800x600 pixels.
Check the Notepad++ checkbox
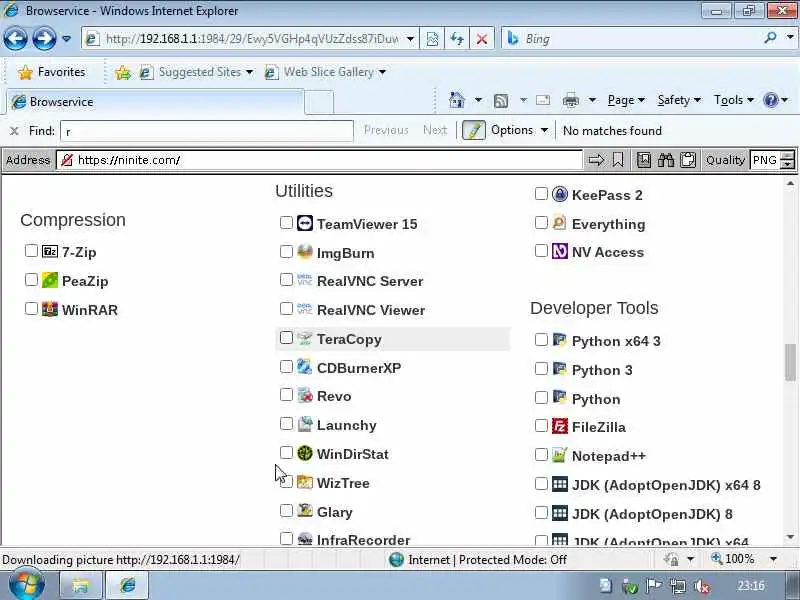click(x=541, y=454)
